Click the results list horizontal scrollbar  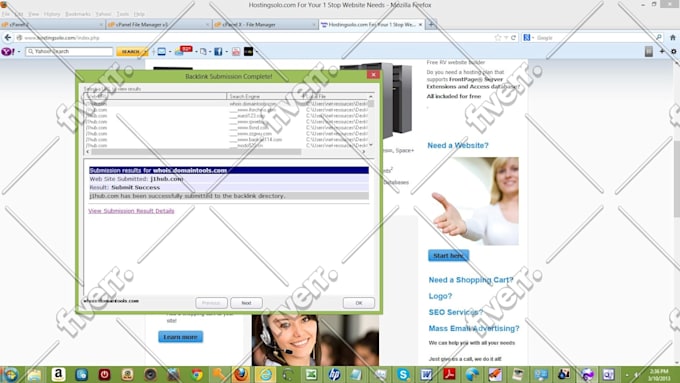click(x=196, y=152)
